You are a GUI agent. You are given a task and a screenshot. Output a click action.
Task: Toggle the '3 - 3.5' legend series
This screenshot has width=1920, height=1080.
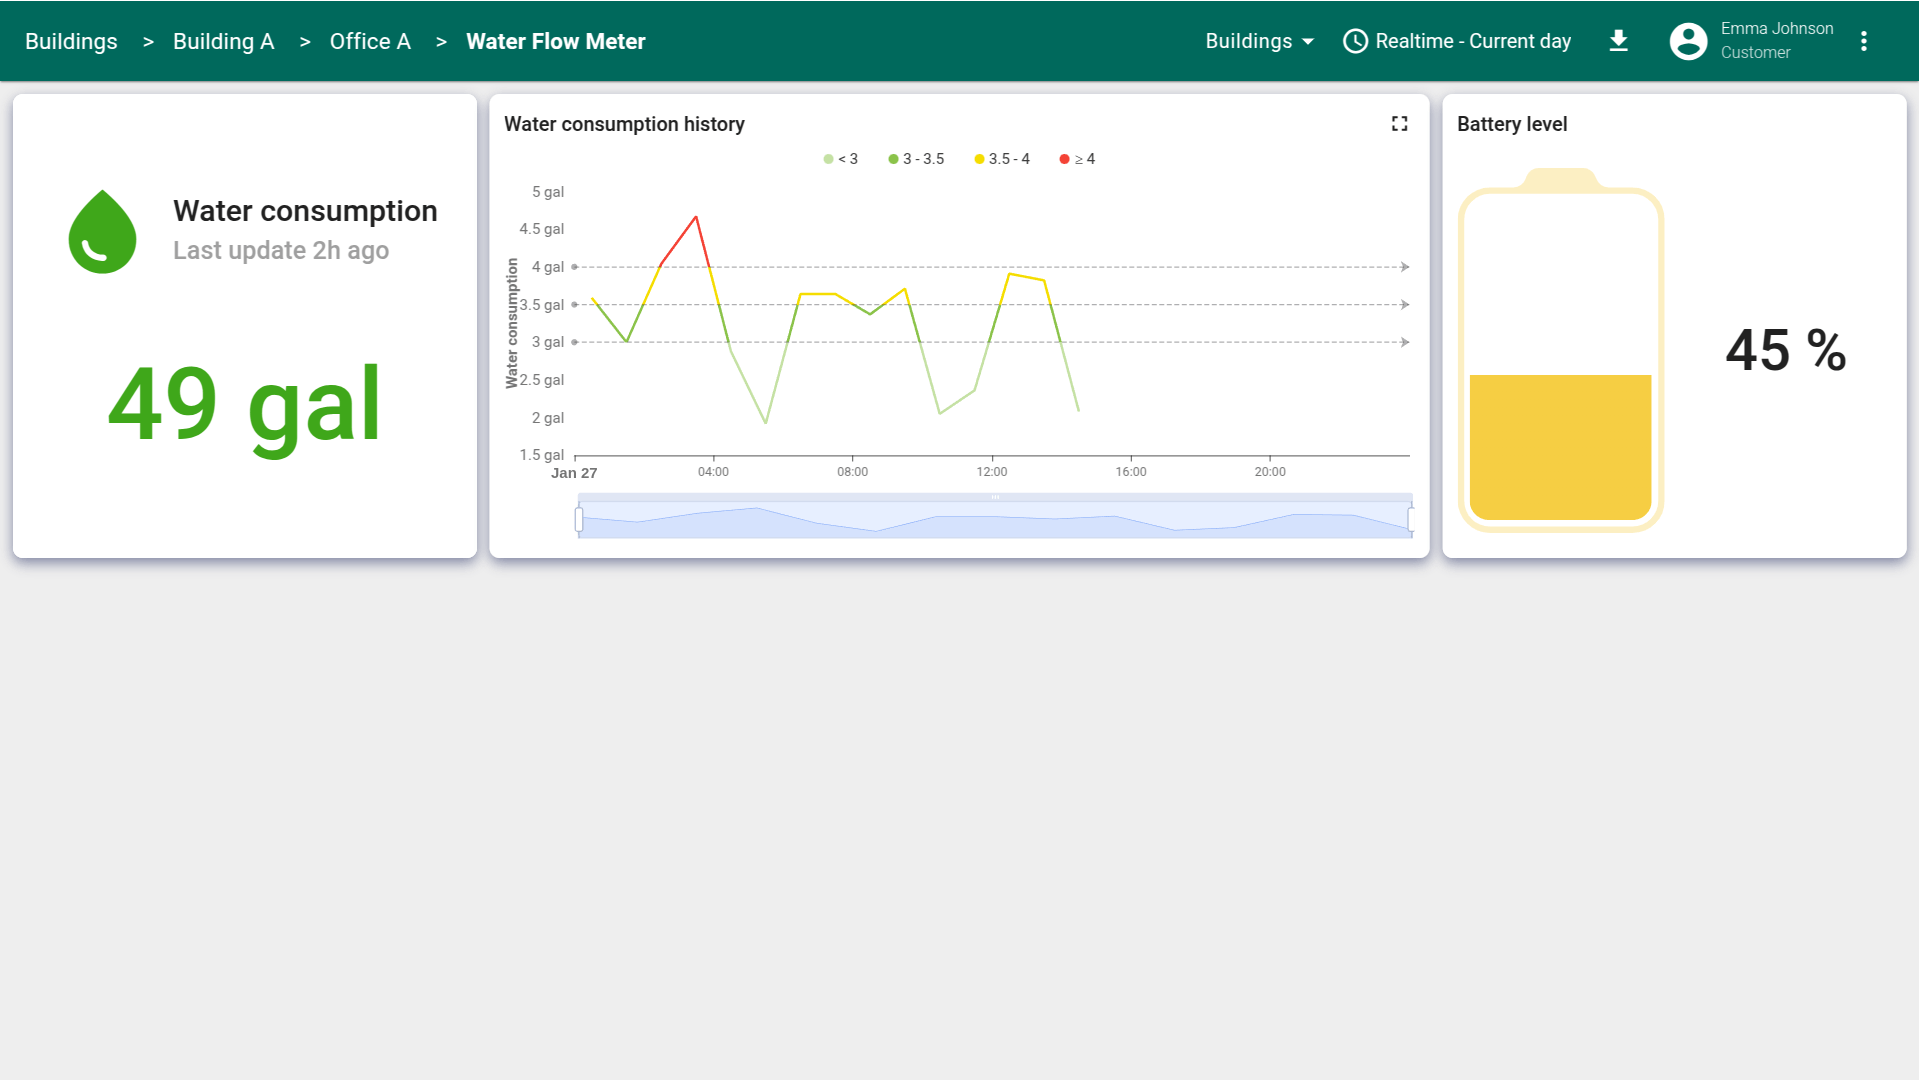[x=916, y=159]
